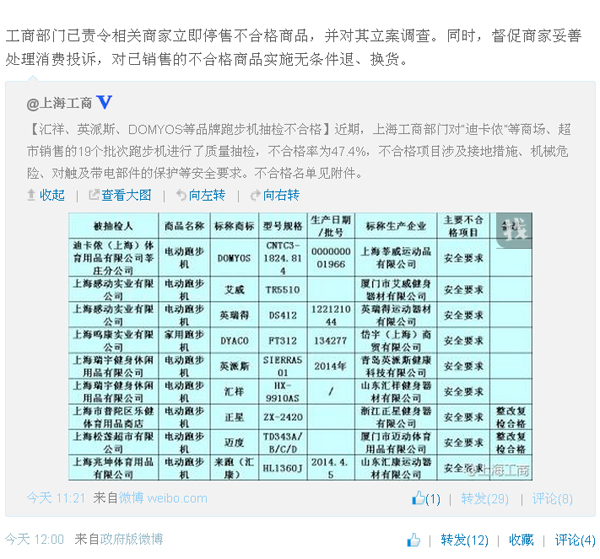The image size is (600, 559).
Task: Open 查看大图 to view full image
Action: point(126,195)
